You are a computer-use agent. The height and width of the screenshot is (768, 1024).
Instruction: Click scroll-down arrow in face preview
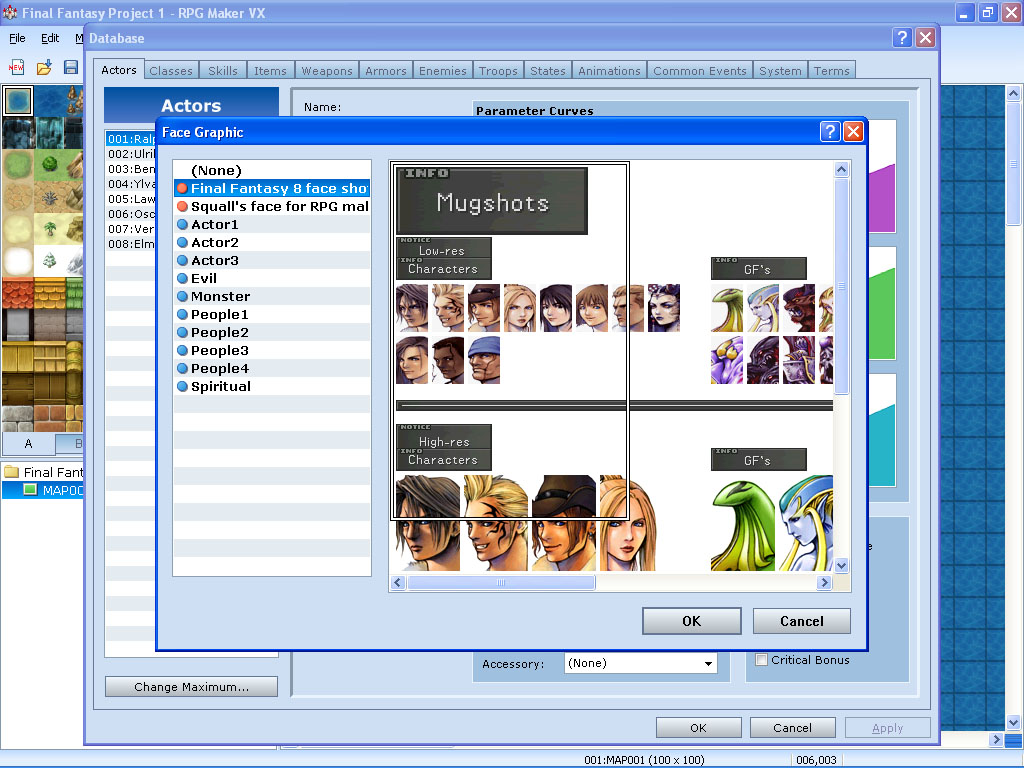pyautogui.click(x=841, y=566)
